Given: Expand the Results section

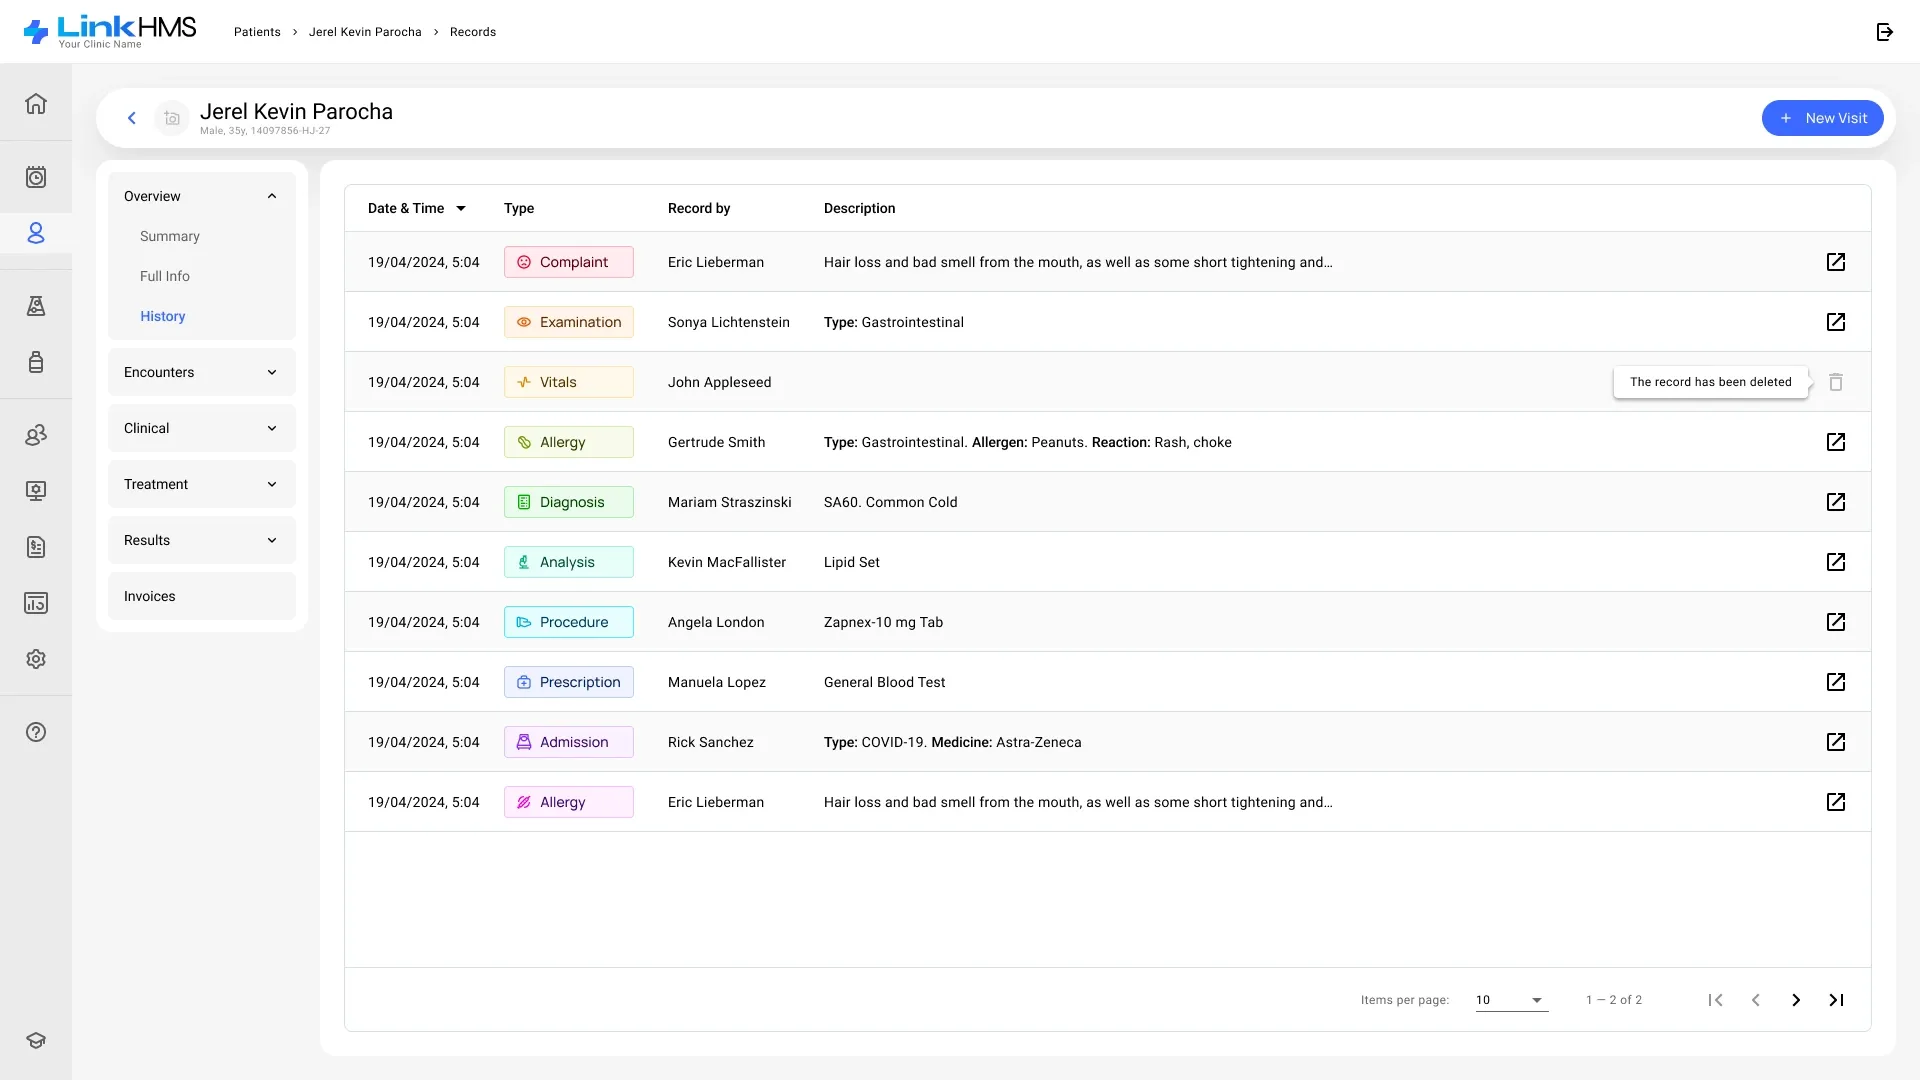Looking at the screenshot, I should coord(202,540).
